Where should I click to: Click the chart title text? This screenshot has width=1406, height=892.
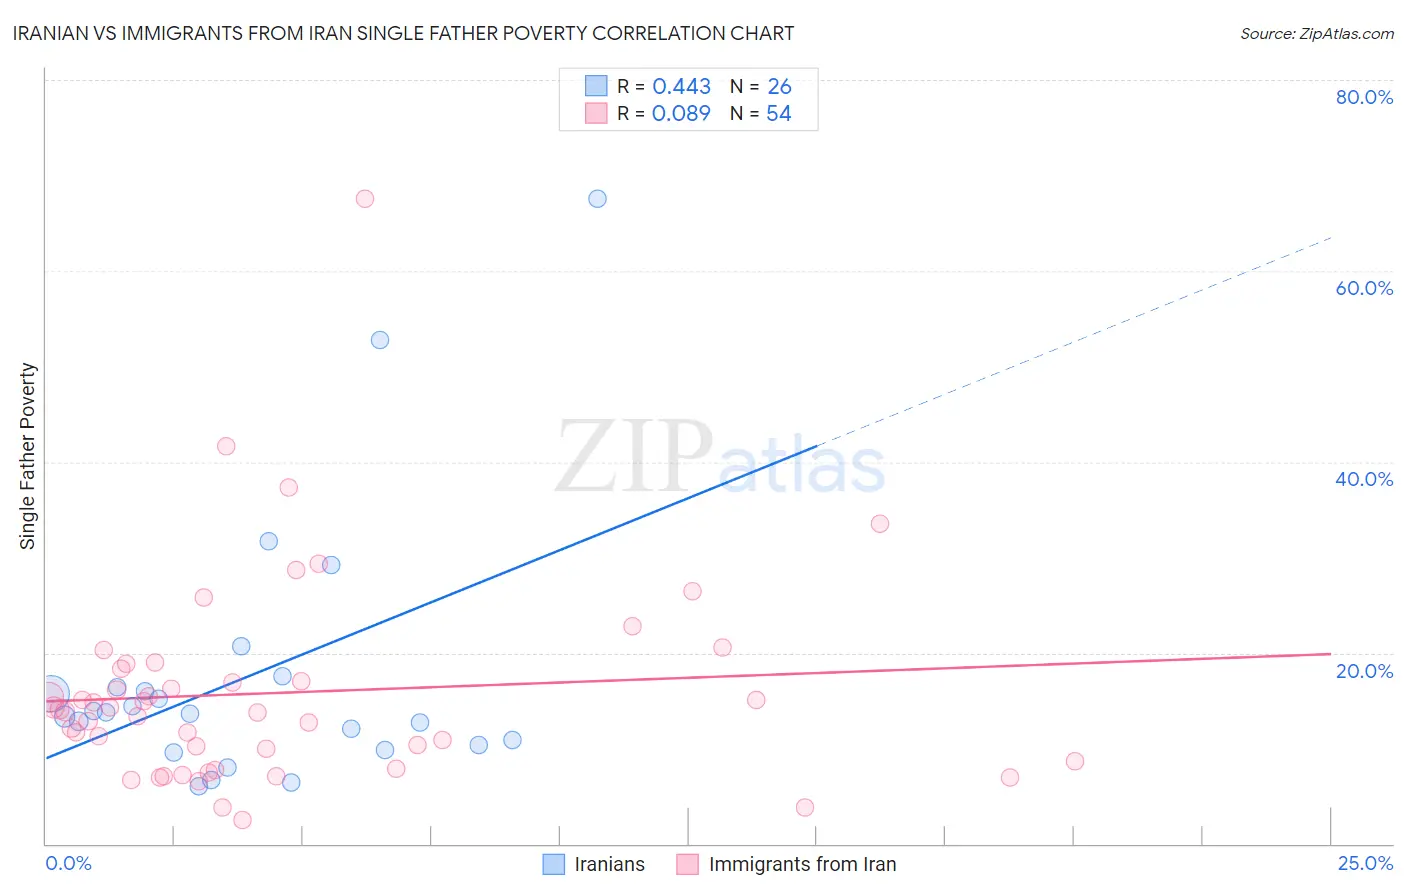pos(403,33)
